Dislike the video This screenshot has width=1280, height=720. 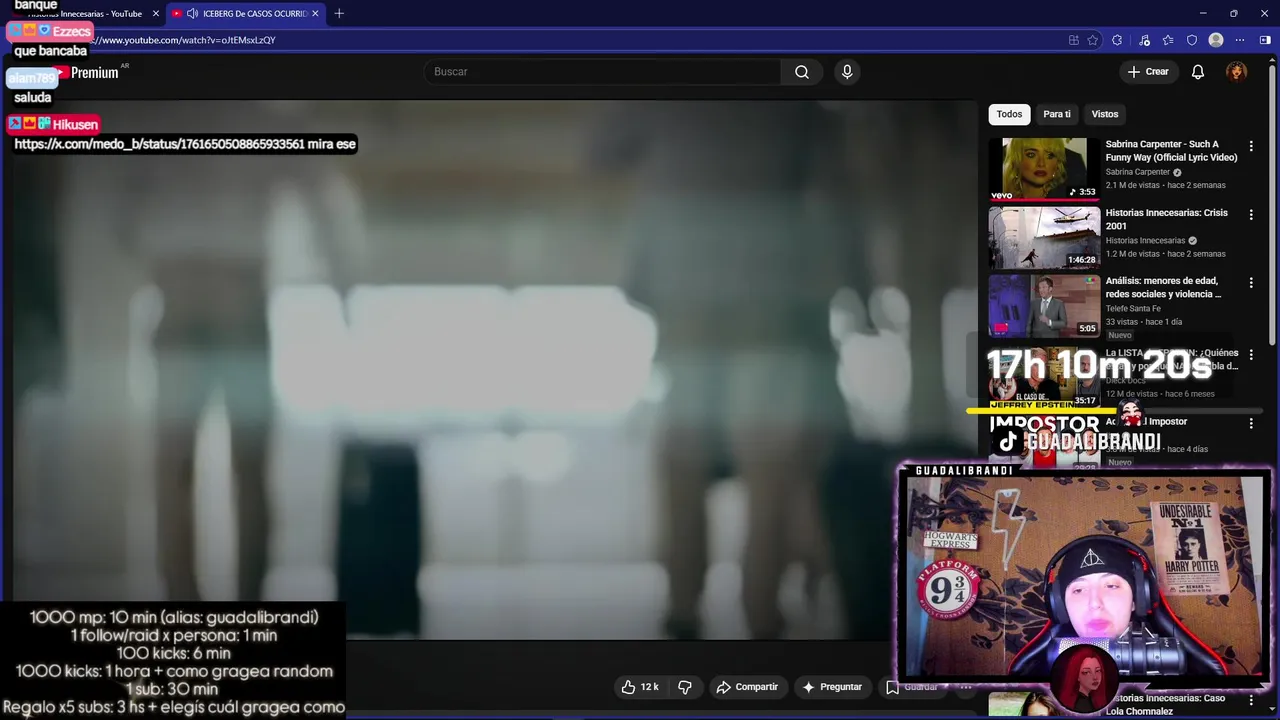coord(685,687)
